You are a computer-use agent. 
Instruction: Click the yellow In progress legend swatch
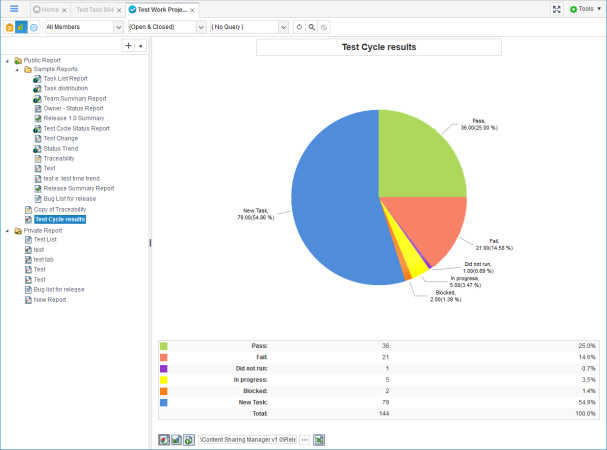(x=164, y=380)
